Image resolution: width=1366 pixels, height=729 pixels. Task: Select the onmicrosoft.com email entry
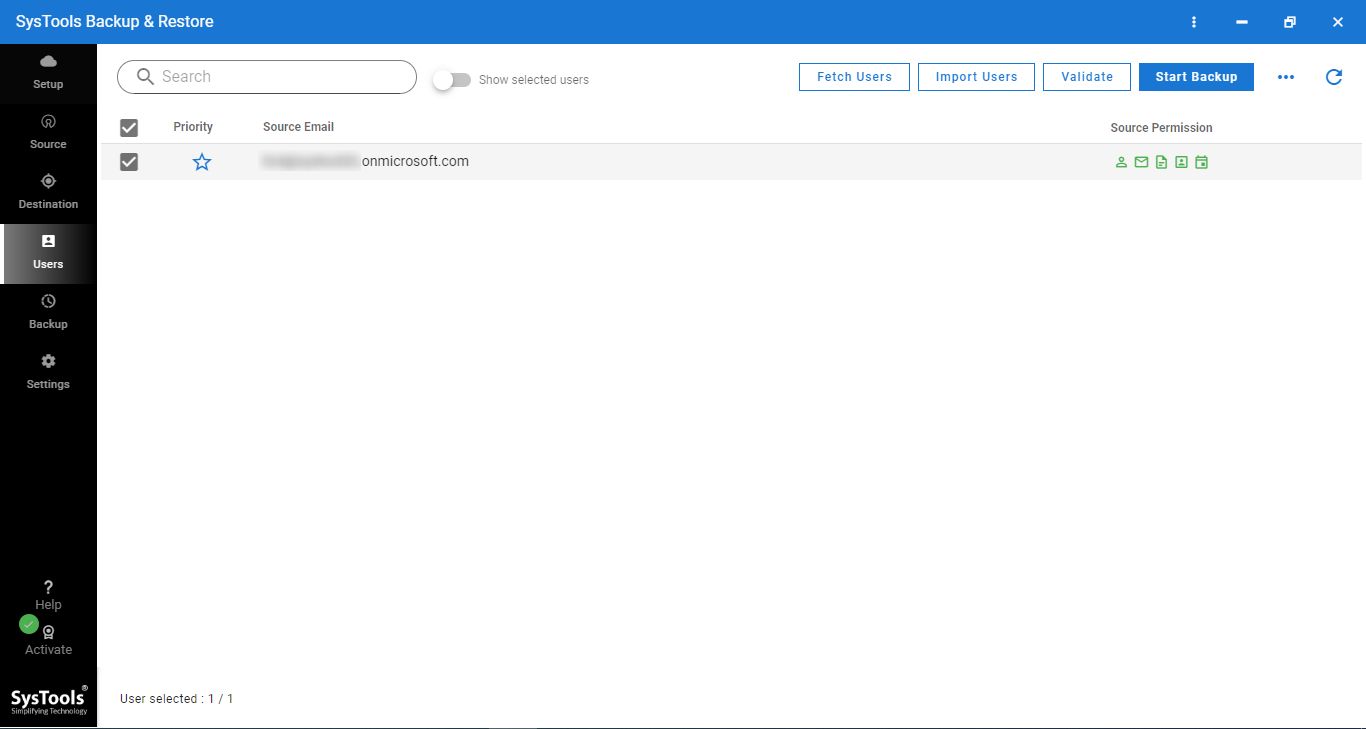[x=365, y=161]
